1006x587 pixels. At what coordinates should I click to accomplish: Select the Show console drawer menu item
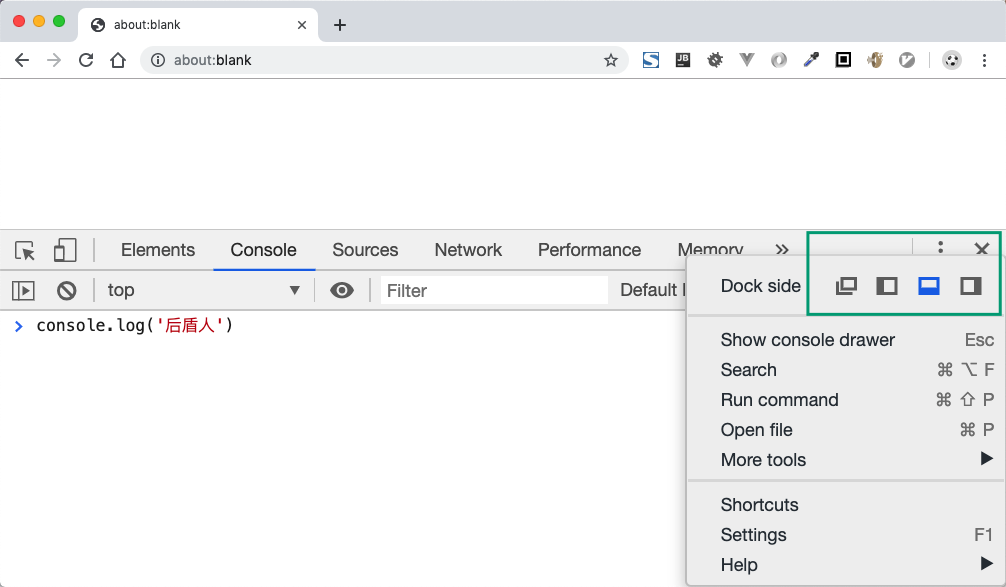pyautogui.click(x=807, y=340)
